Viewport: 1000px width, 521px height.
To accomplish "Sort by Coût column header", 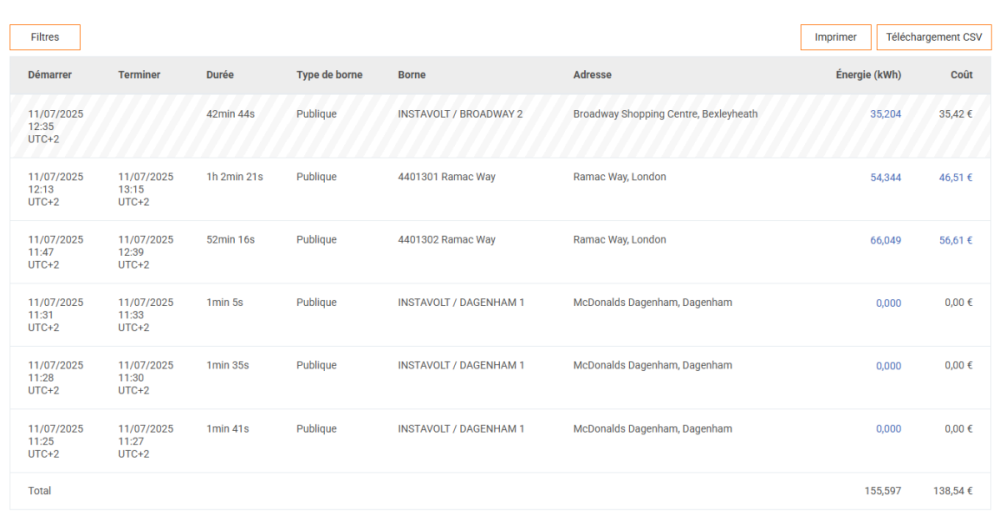I will tap(961, 75).
